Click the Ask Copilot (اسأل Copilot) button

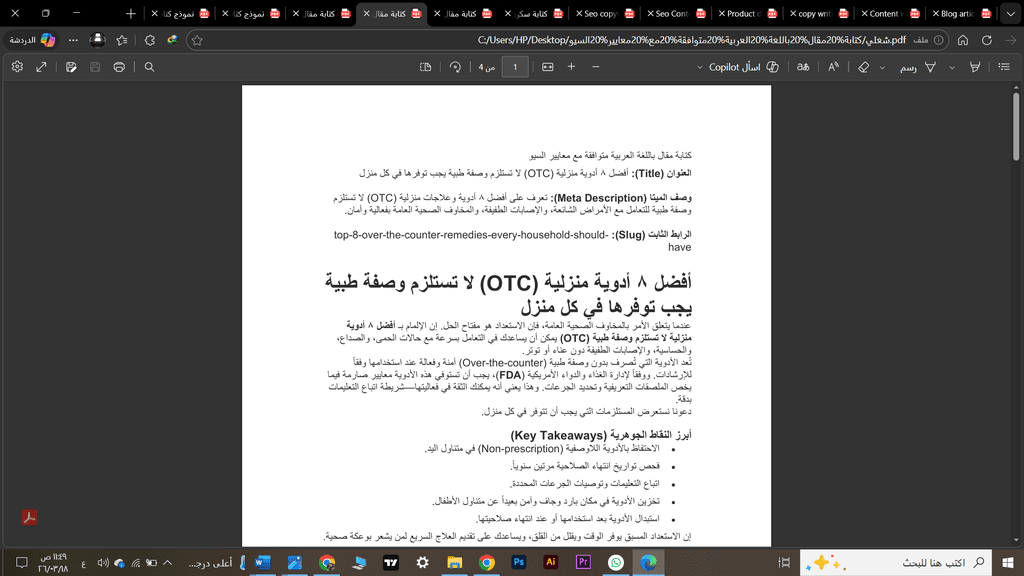[x=744, y=67]
